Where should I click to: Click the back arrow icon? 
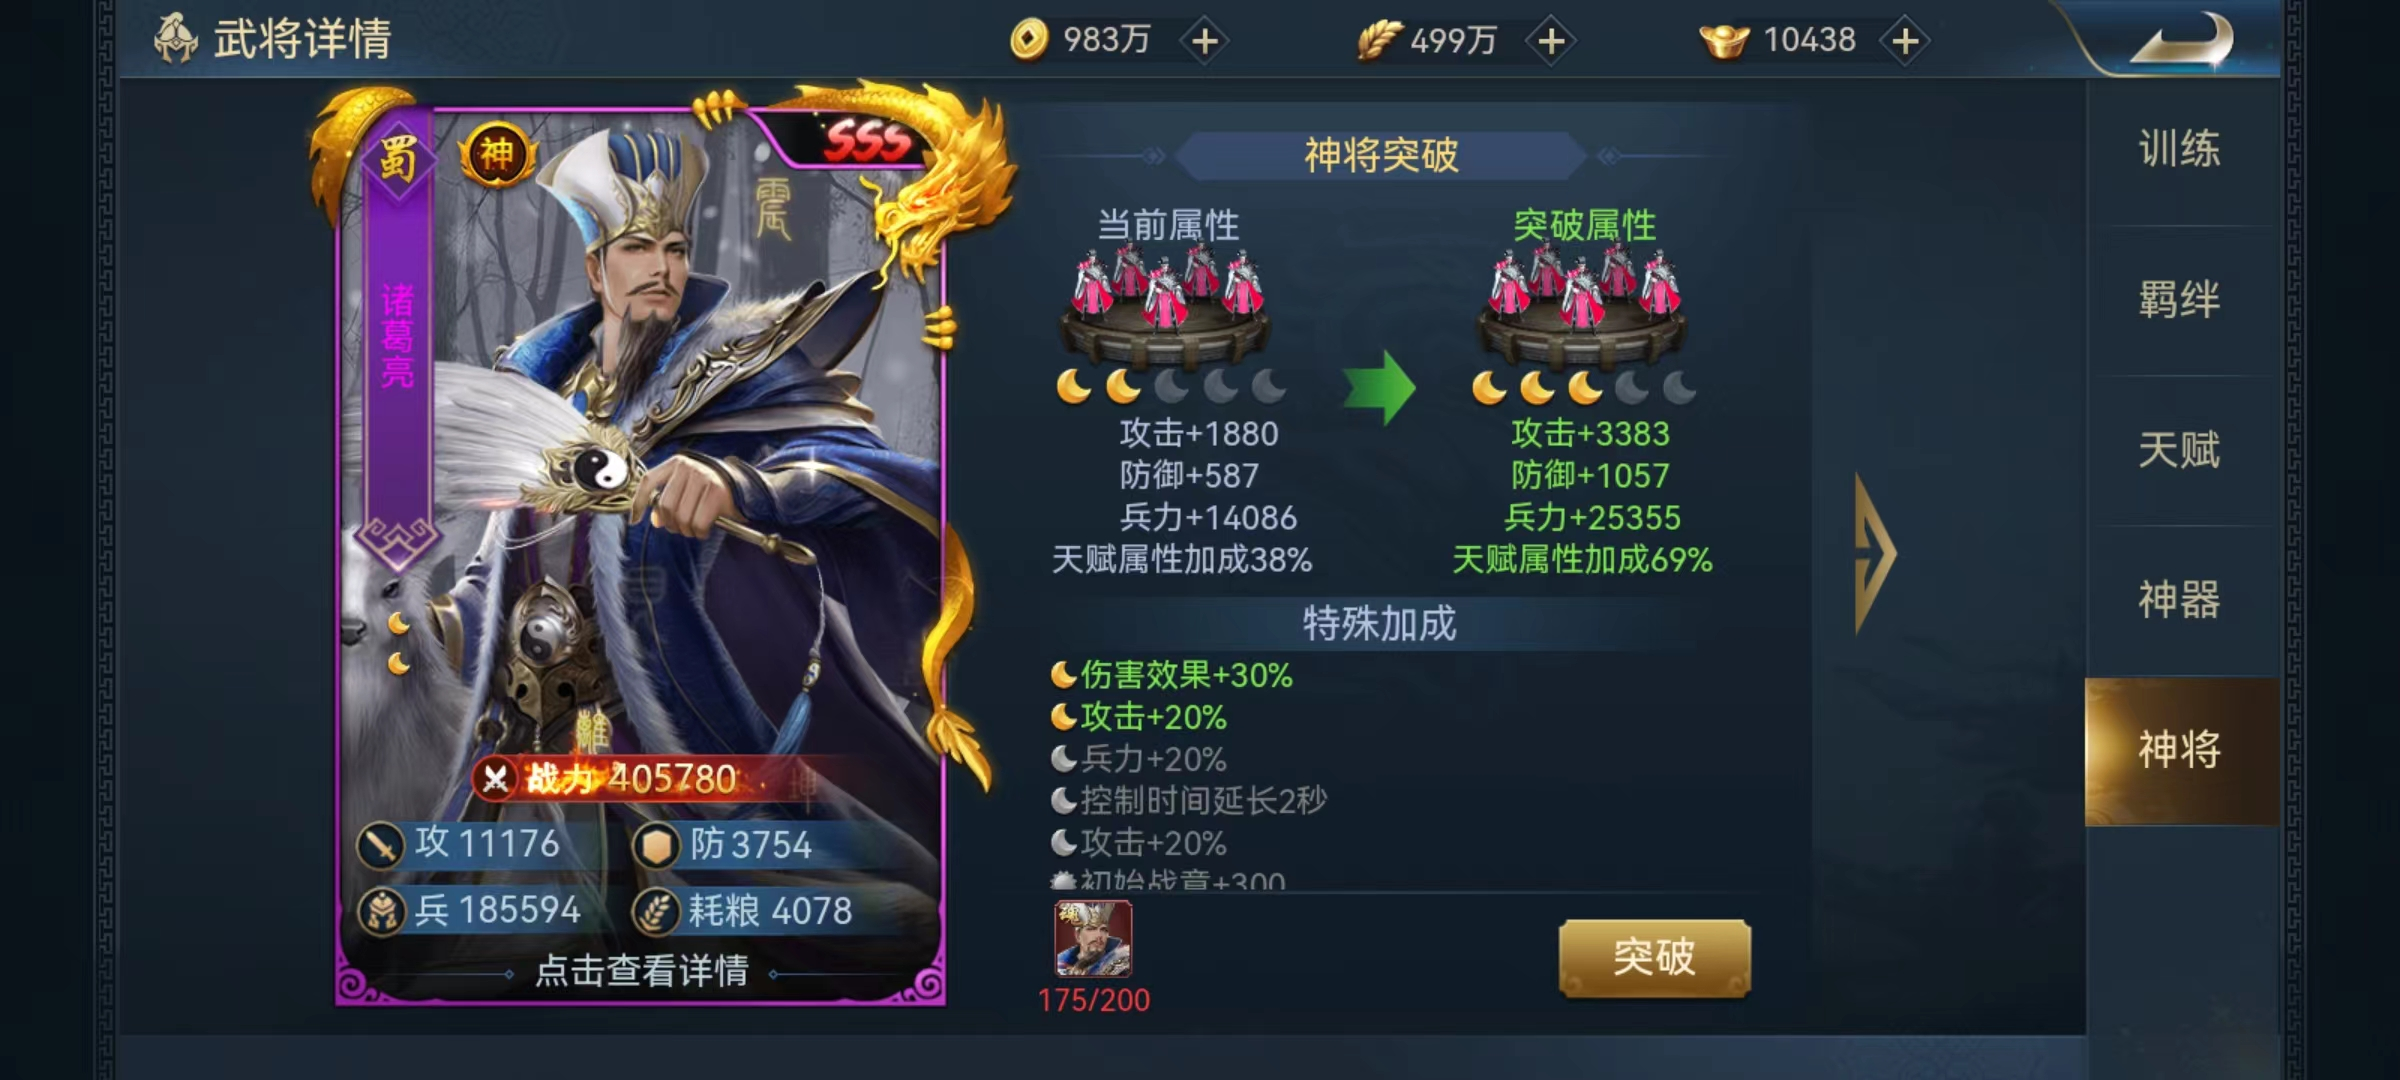click(x=2183, y=40)
